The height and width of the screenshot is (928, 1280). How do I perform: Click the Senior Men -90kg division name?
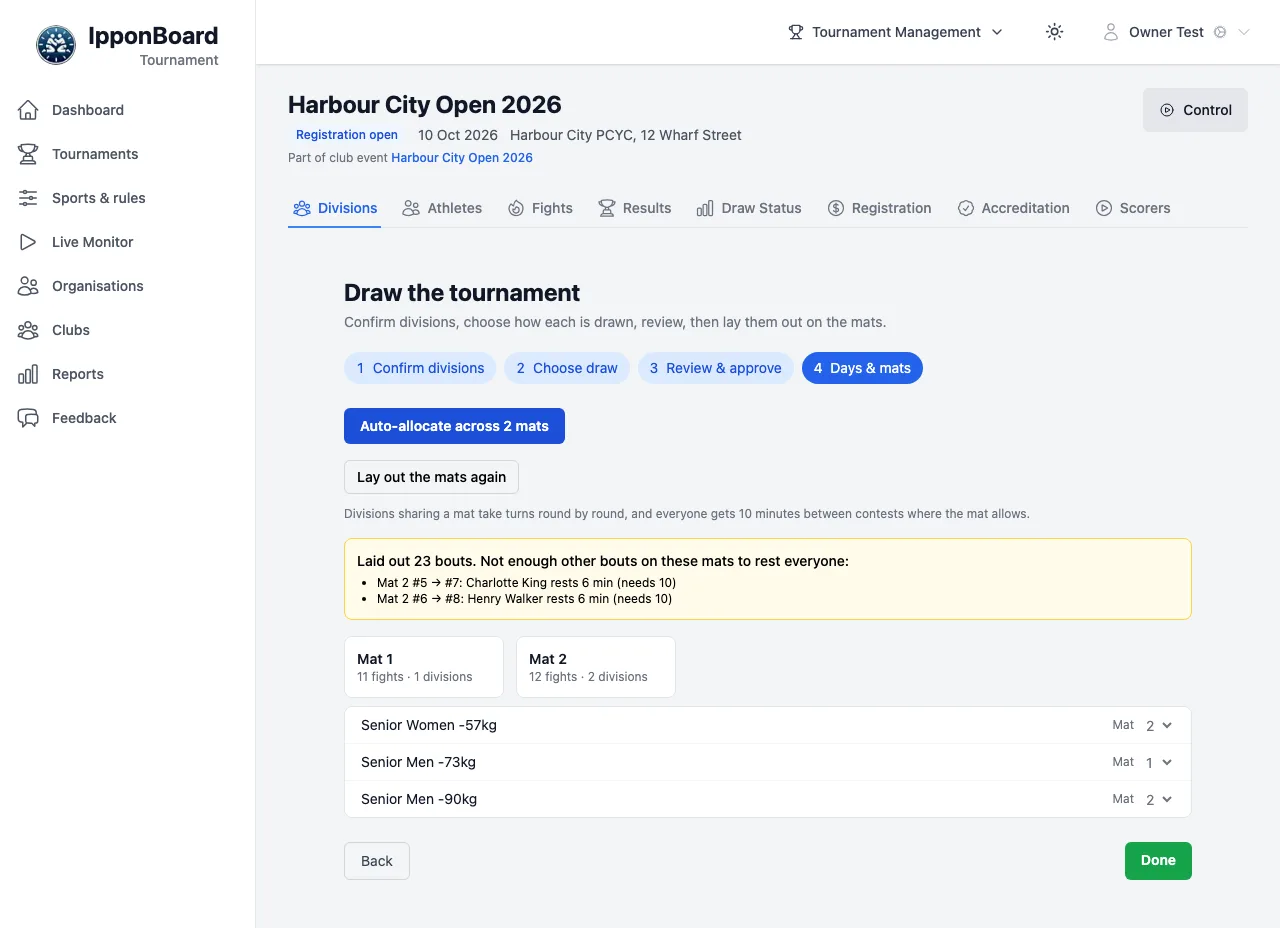click(x=419, y=799)
